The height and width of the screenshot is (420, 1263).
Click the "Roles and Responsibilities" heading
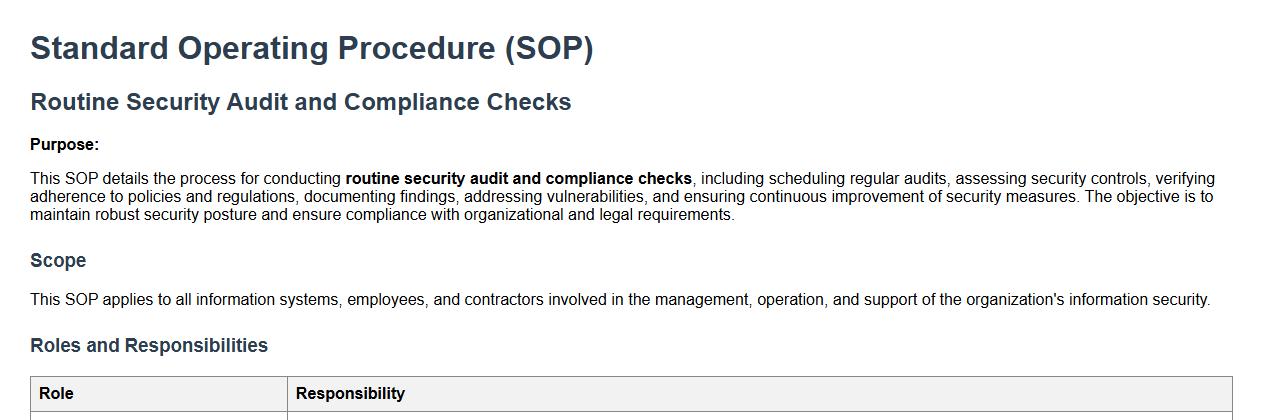[x=149, y=346]
